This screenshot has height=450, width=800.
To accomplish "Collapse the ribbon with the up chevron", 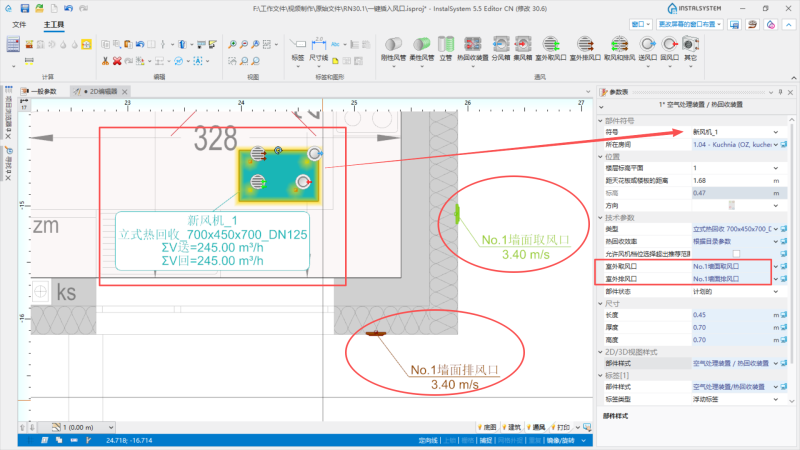I will point(789,24).
